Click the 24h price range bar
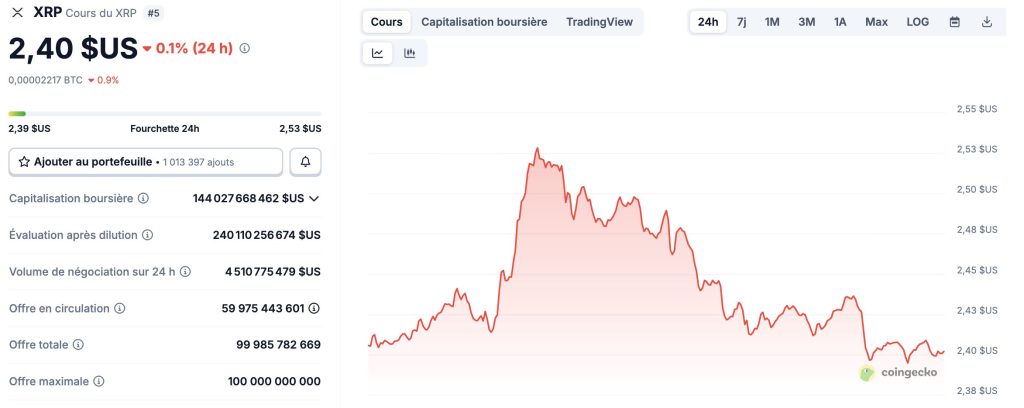This screenshot has height=408, width=1024. click(165, 114)
